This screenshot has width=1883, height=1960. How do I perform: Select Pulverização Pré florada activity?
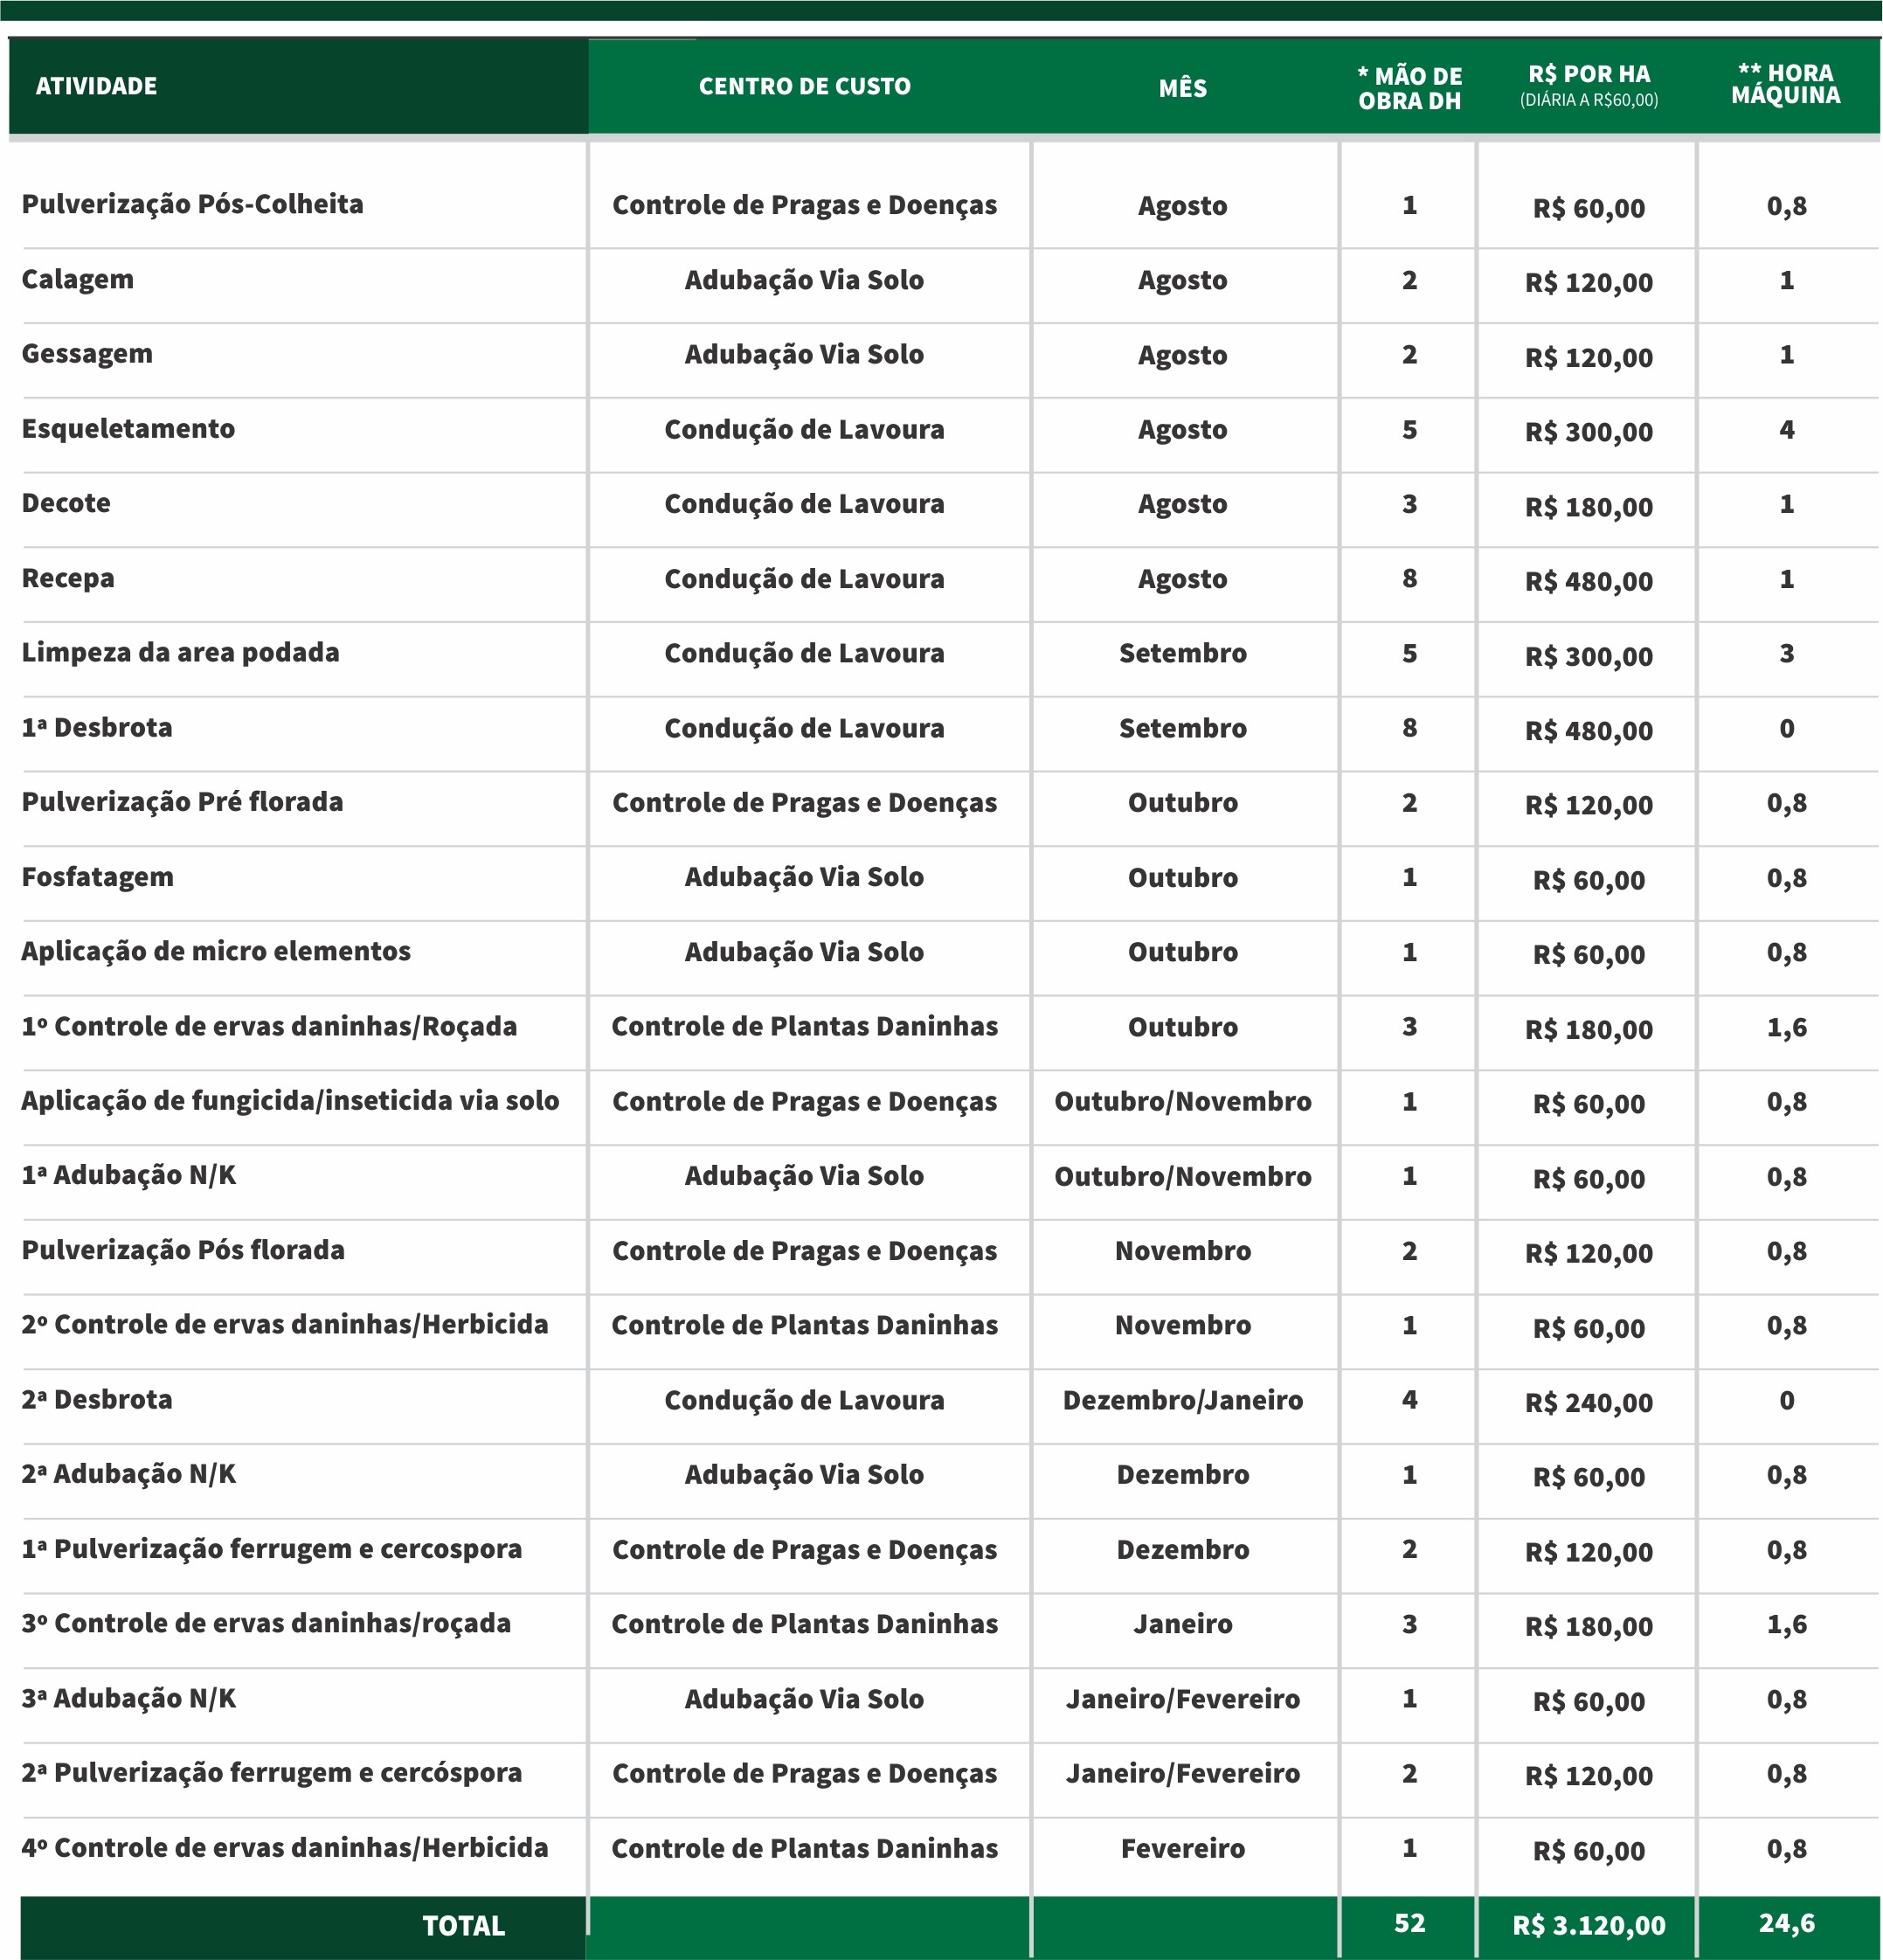click(x=182, y=802)
